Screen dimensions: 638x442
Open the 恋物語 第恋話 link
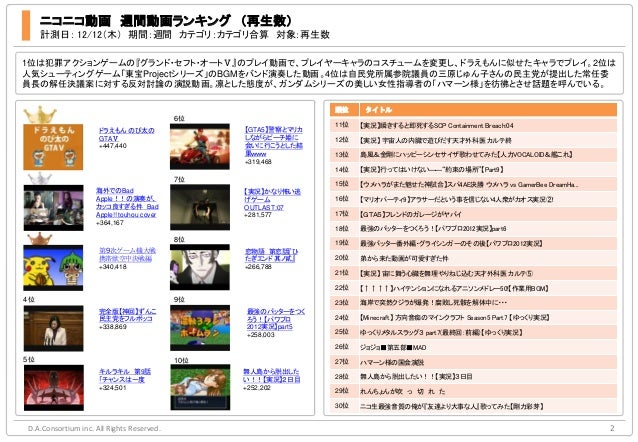[271, 255]
